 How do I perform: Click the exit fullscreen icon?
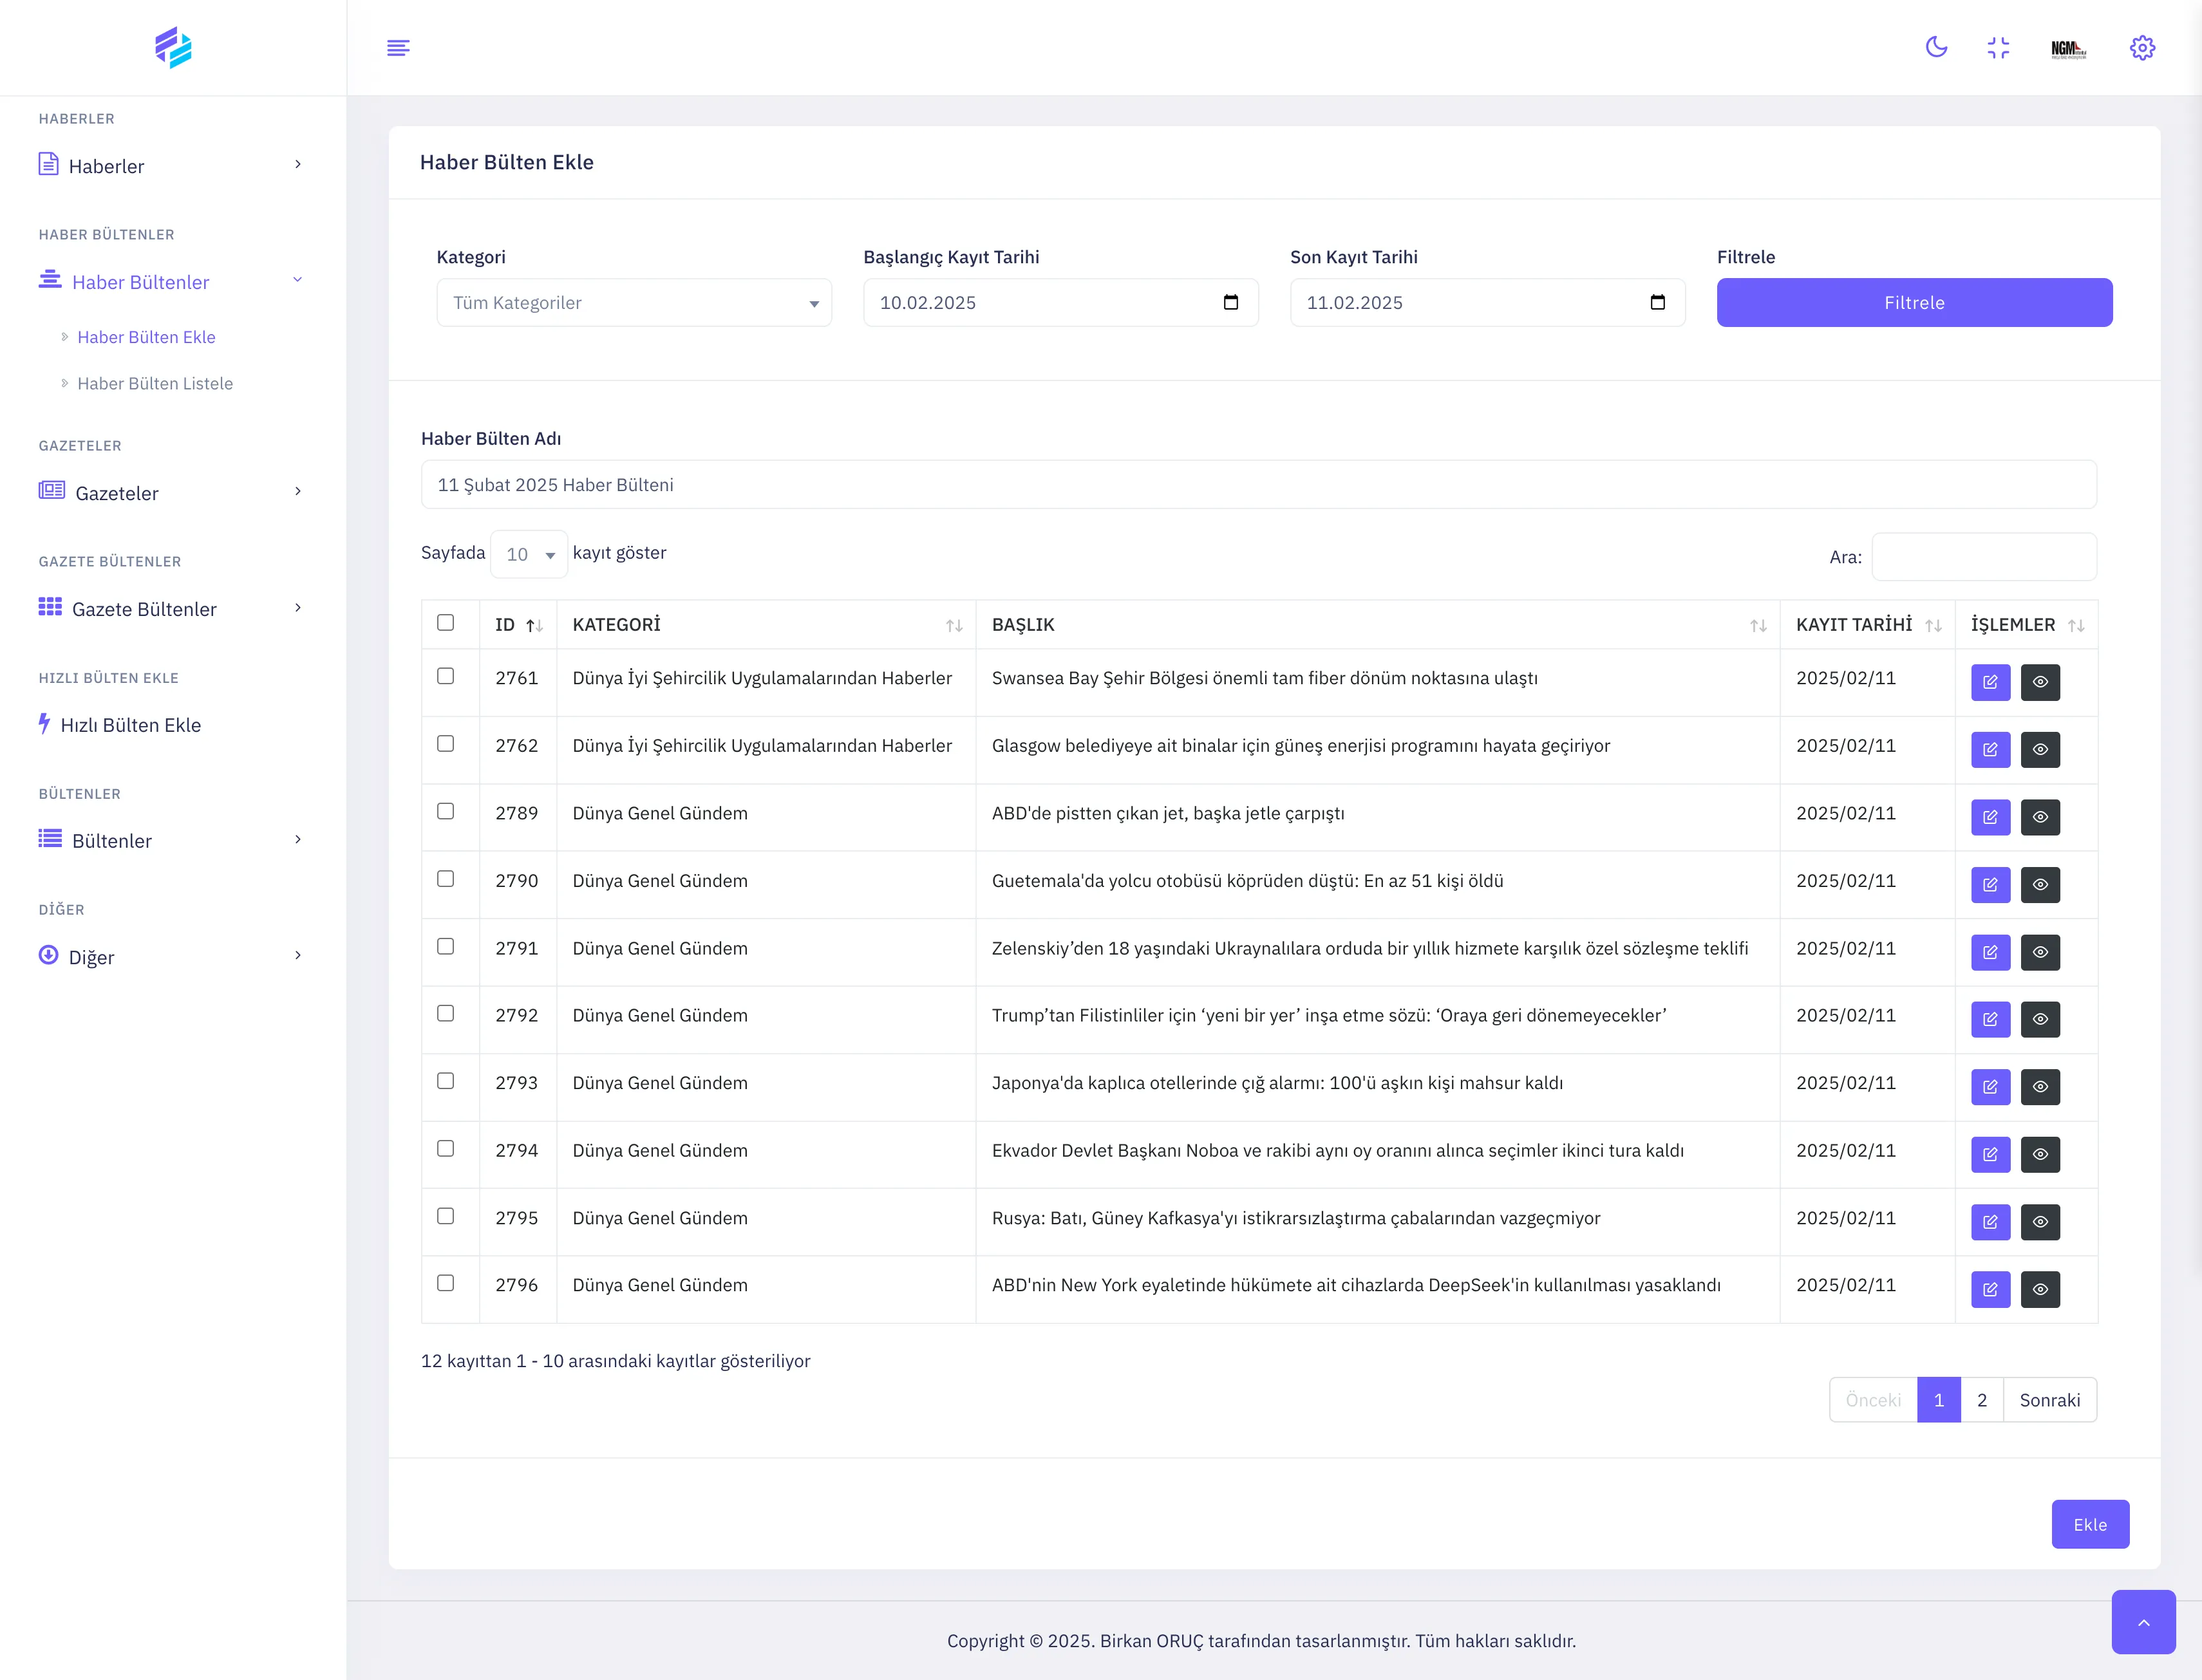pyautogui.click(x=1998, y=47)
